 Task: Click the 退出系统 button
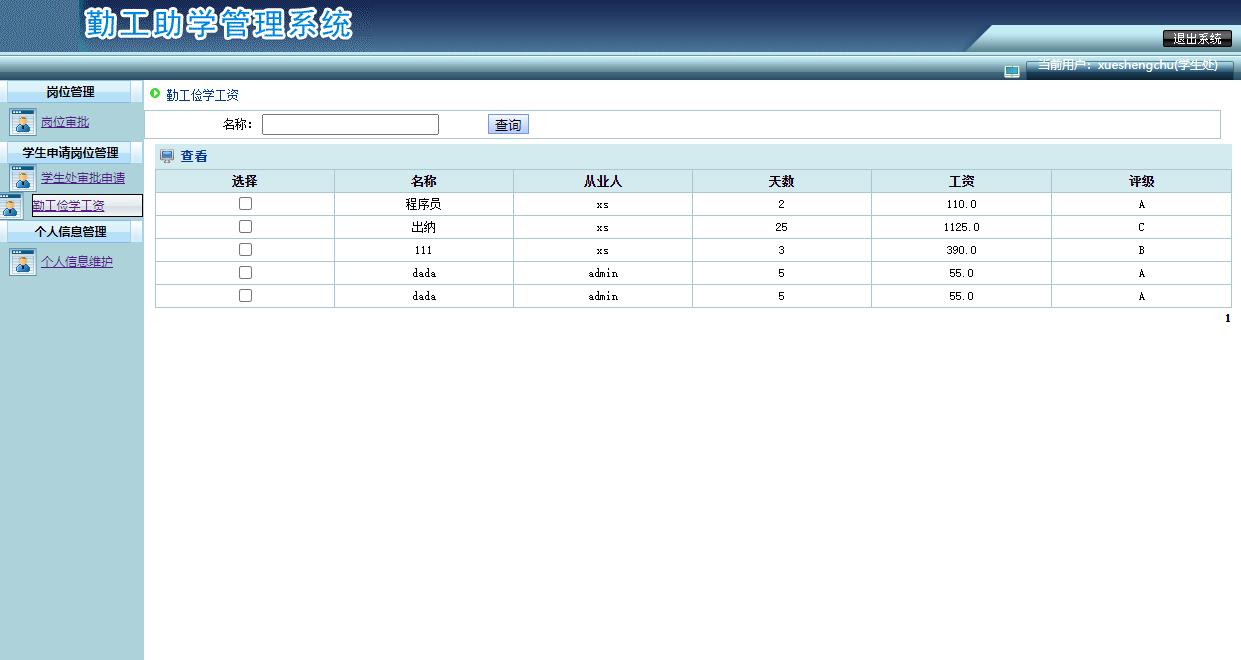tap(1199, 39)
